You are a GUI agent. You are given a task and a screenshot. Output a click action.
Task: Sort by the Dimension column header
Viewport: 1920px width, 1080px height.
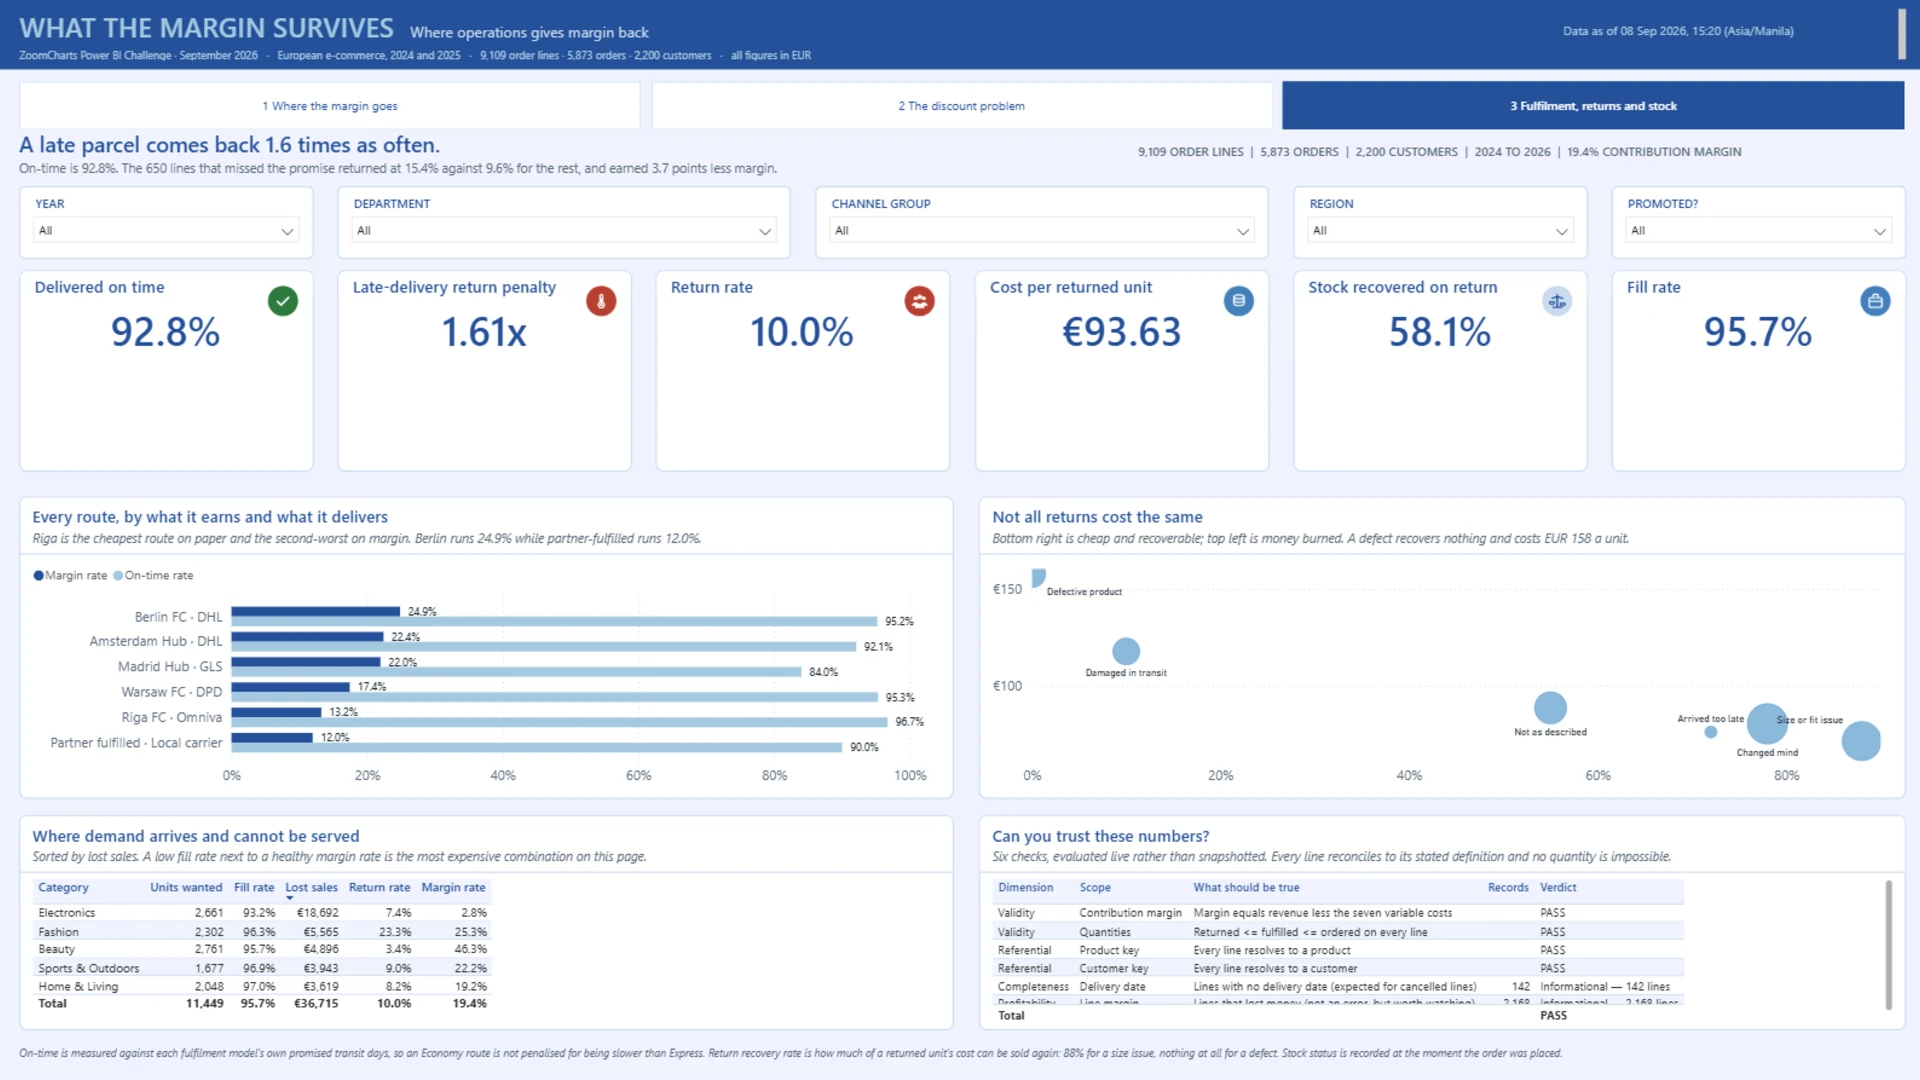click(x=1025, y=888)
